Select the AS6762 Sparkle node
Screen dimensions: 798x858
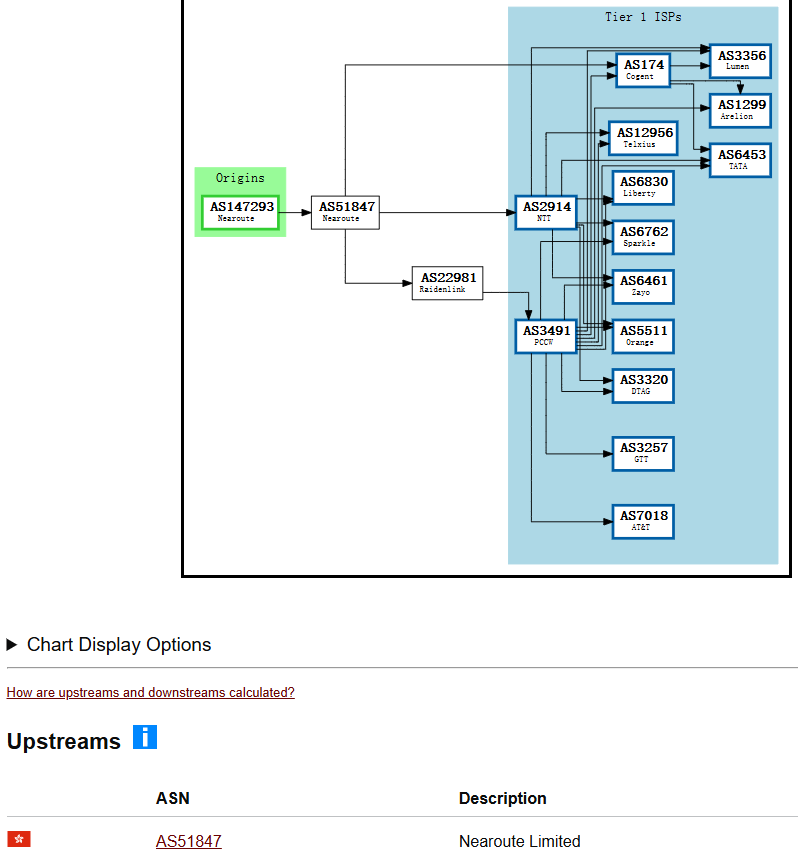[x=642, y=237]
